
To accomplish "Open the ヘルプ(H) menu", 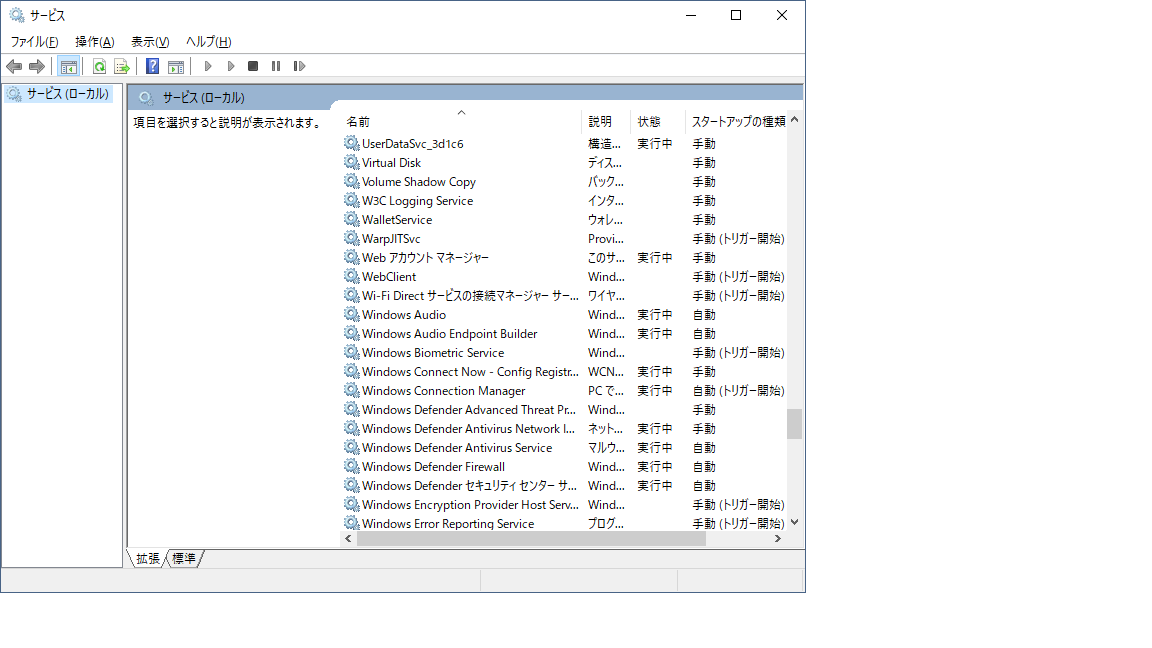I will pyautogui.click(x=209, y=42).
